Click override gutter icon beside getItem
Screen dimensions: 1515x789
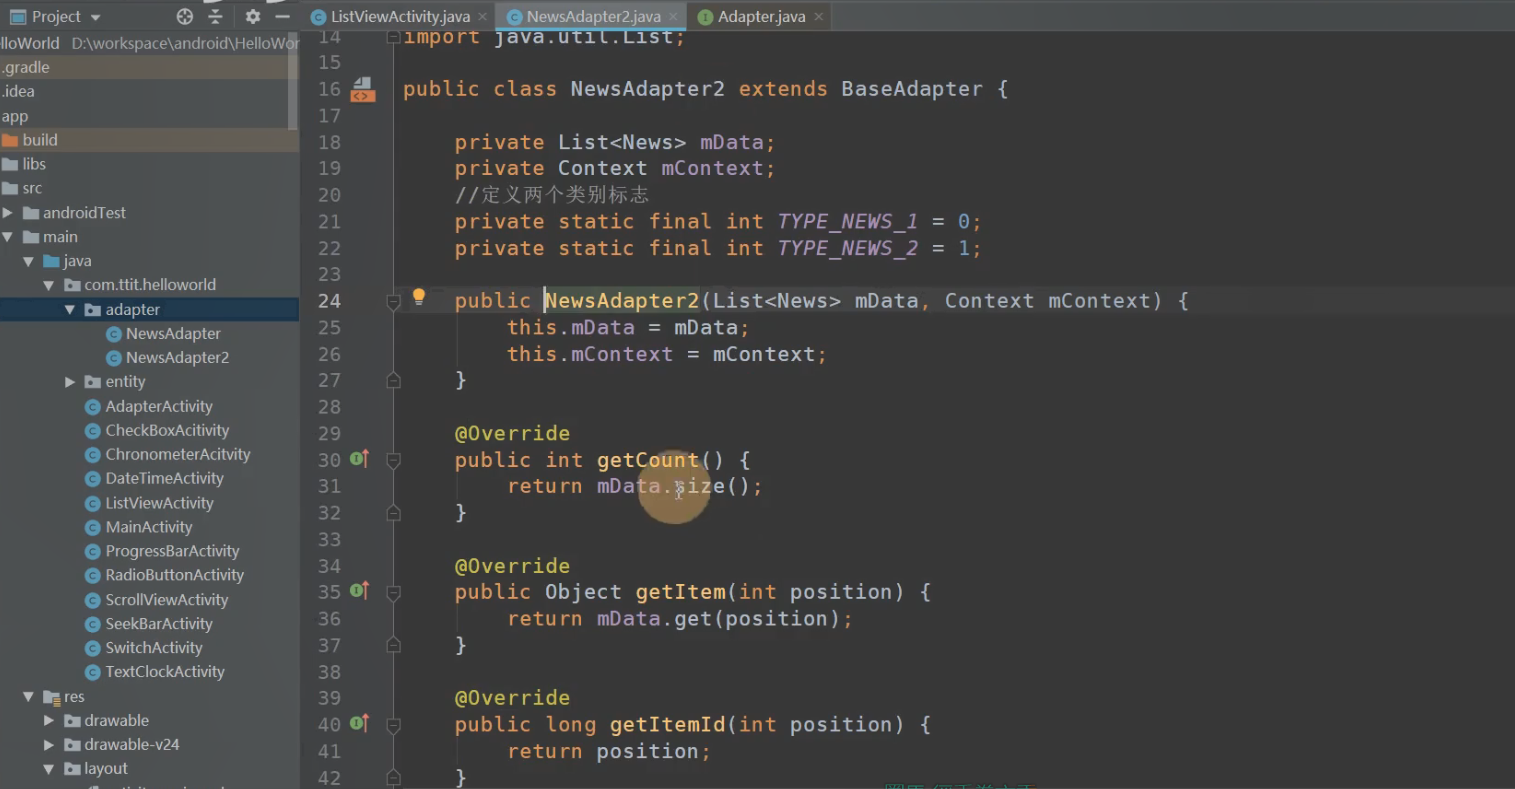(360, 591)
